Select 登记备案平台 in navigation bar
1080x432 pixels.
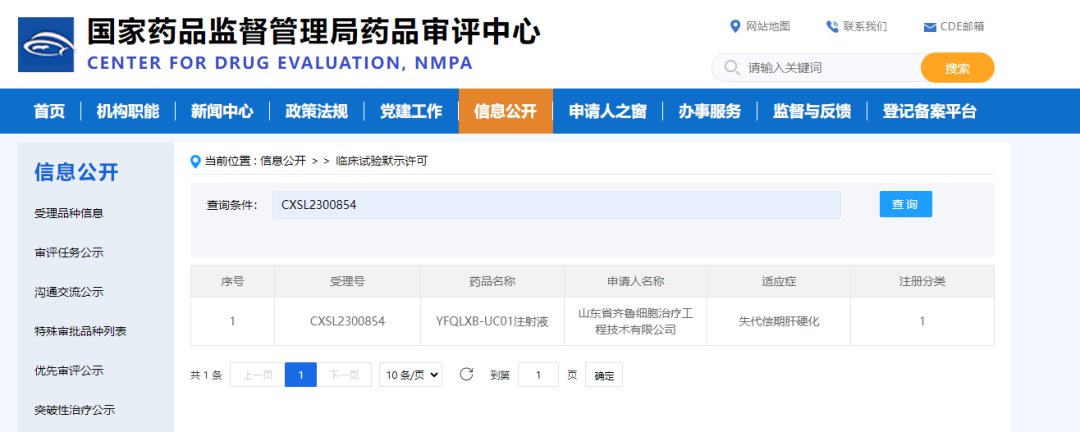click(929, 111)
